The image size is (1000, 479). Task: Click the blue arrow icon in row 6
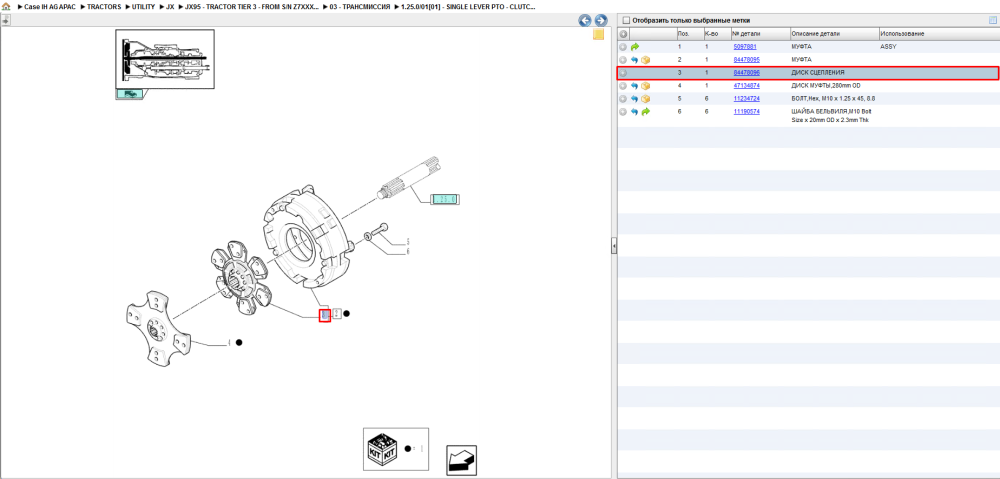pos(635,112)
